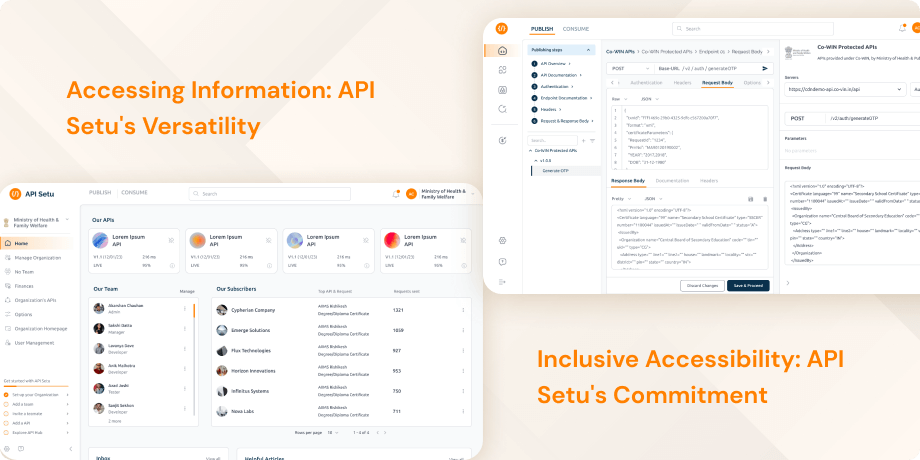Open the settings gear in right sidebar
The image size is (920, 460).
[x=502, y=240]
